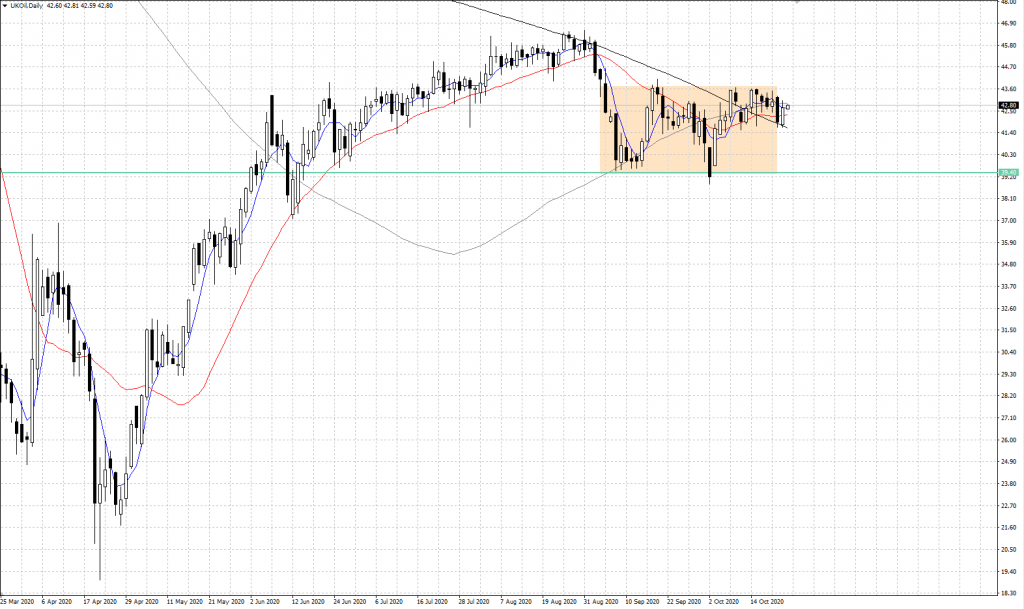Viewport: 1024px width, 609px height.
Task: Select the current price tag 42.80
Action: (1008, 105)
